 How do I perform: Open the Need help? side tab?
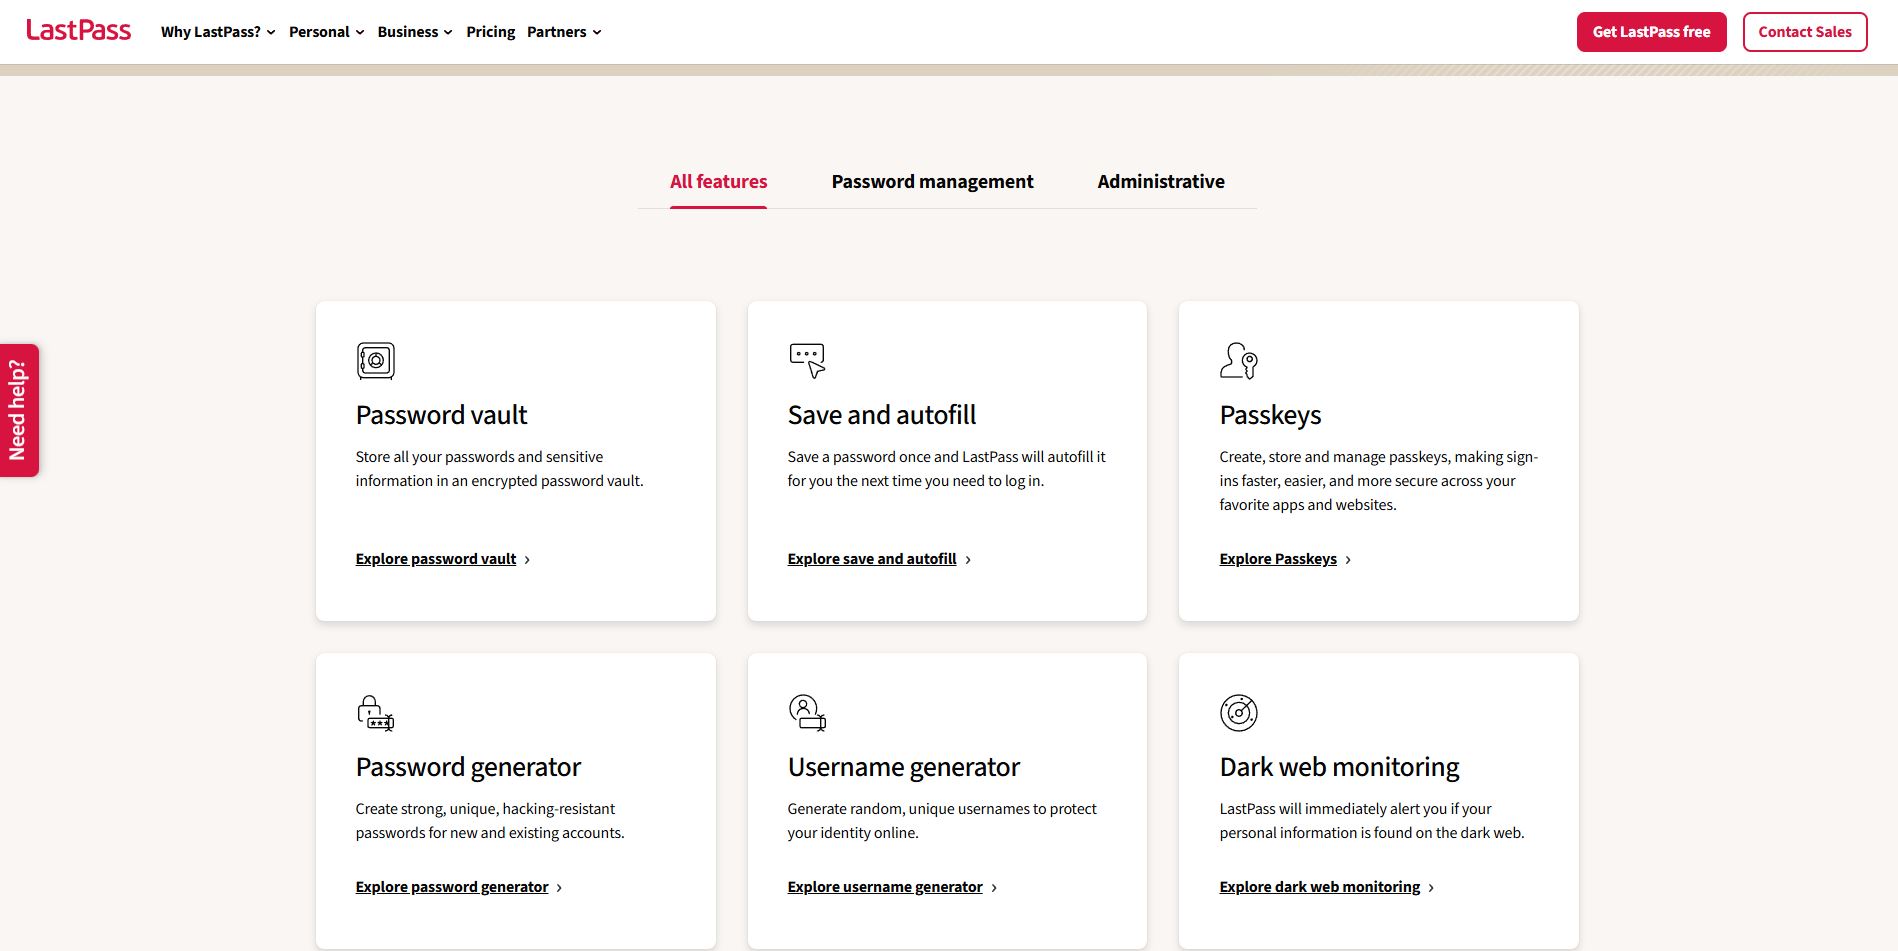(19, 410)
